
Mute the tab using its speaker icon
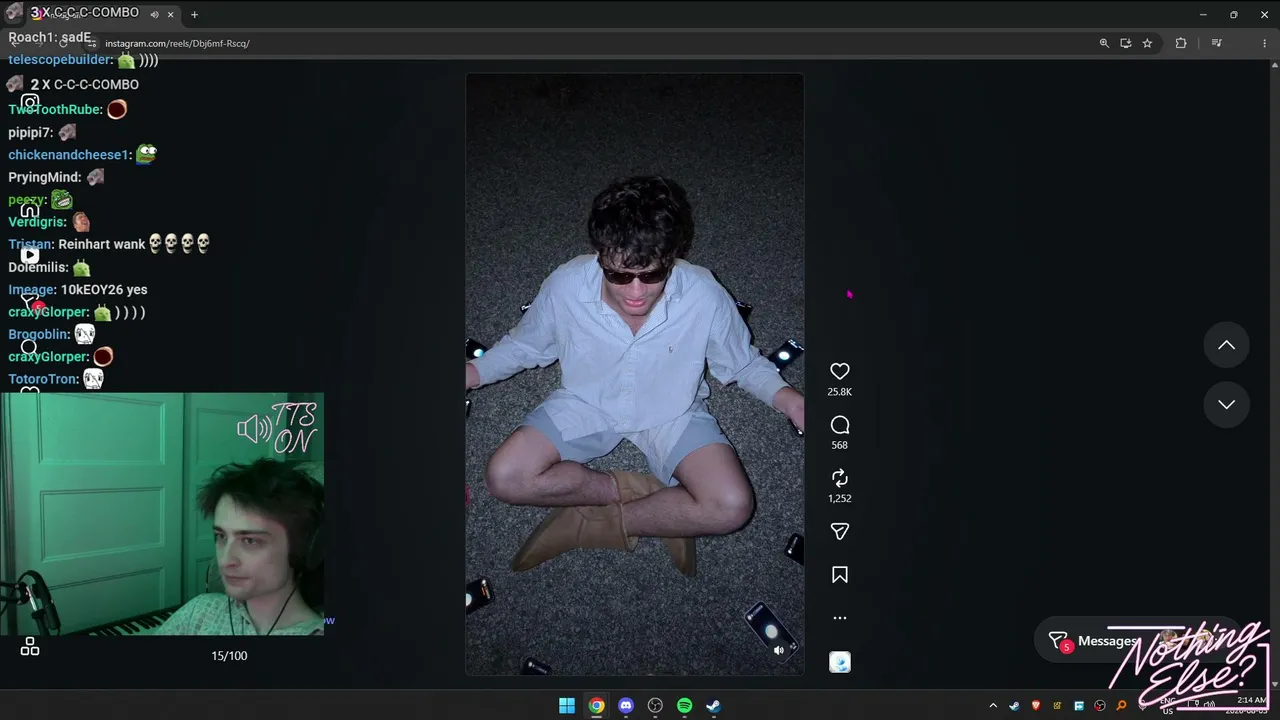154,15
